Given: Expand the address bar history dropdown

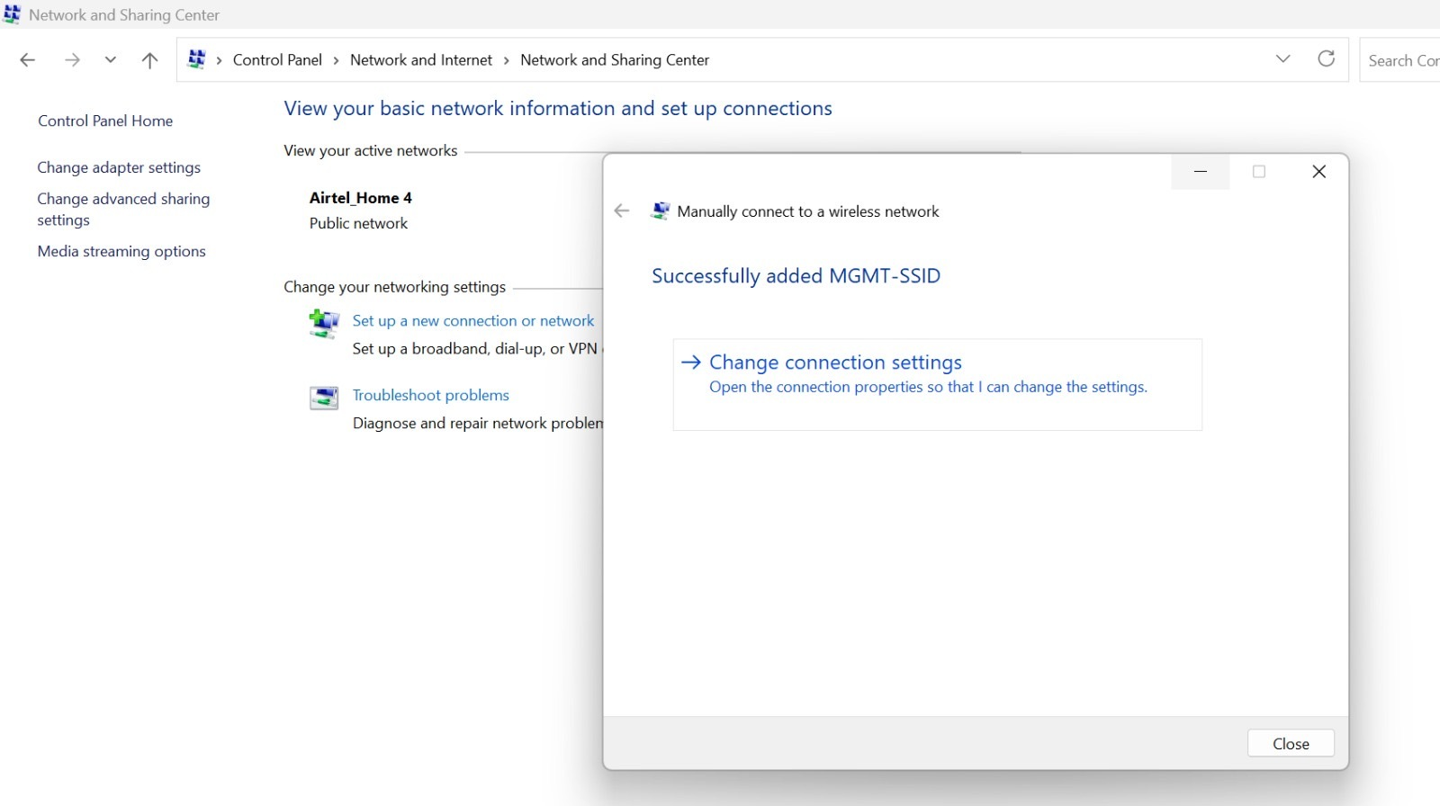Looking at the screenshot, I should pyautogui.click(x=1283, y=59).
